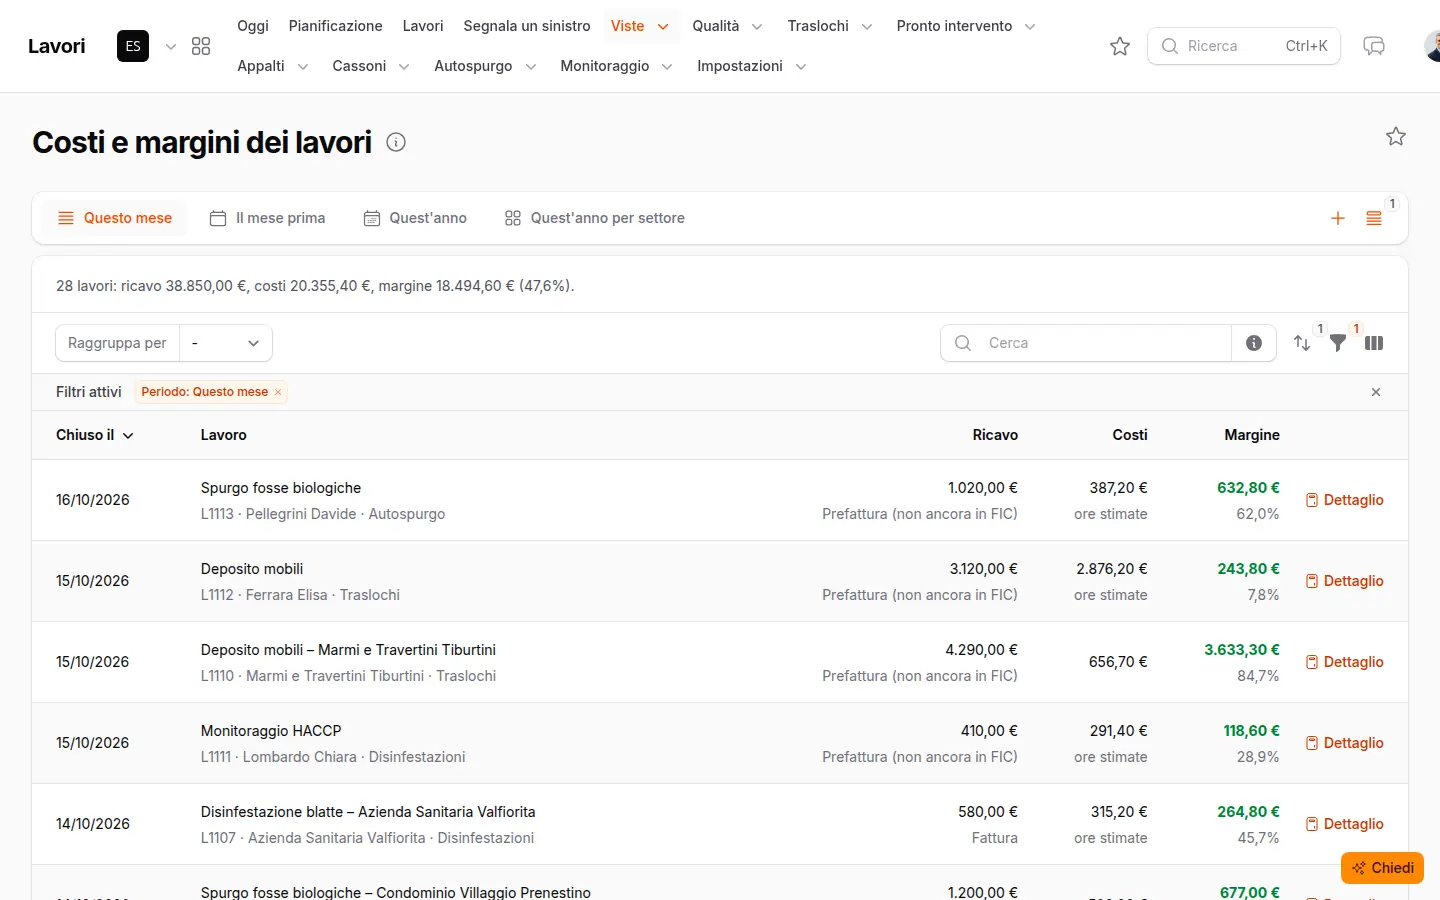This screenshot has height=900, width=1440.
Task: Open the sort order icon
Action: (1302, 343)
